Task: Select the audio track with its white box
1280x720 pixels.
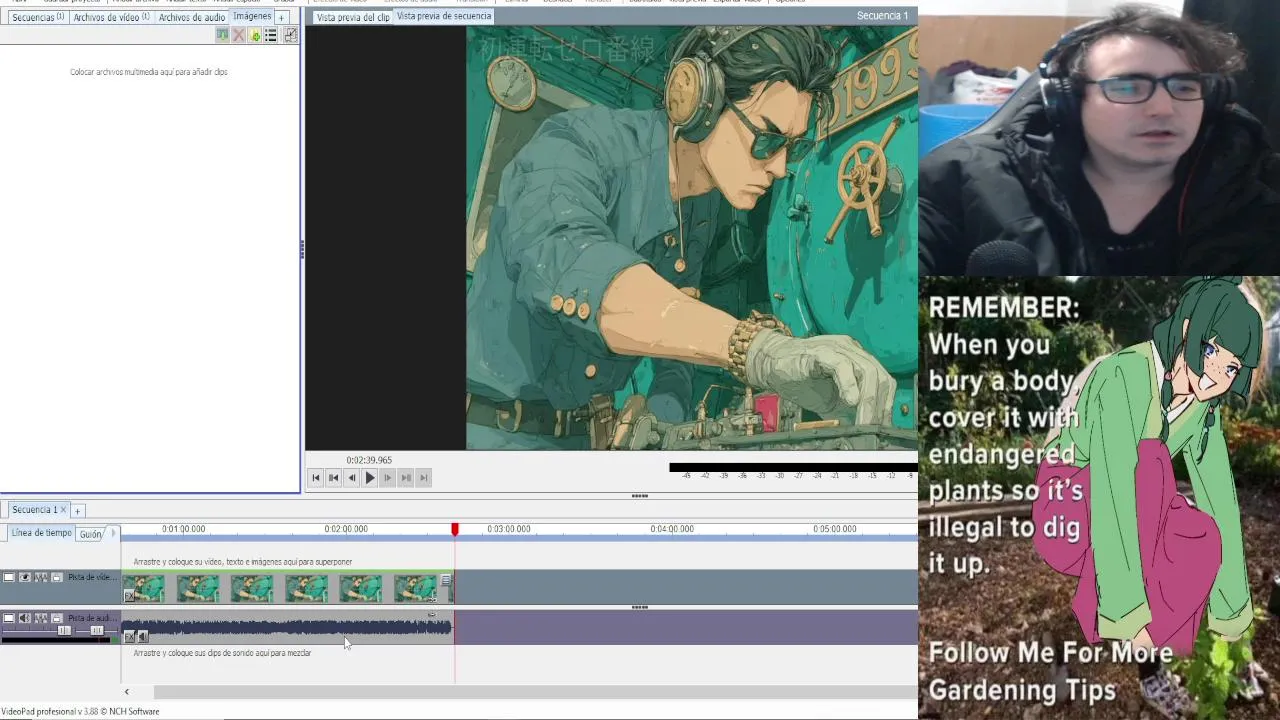Action: tap(9, 618)
